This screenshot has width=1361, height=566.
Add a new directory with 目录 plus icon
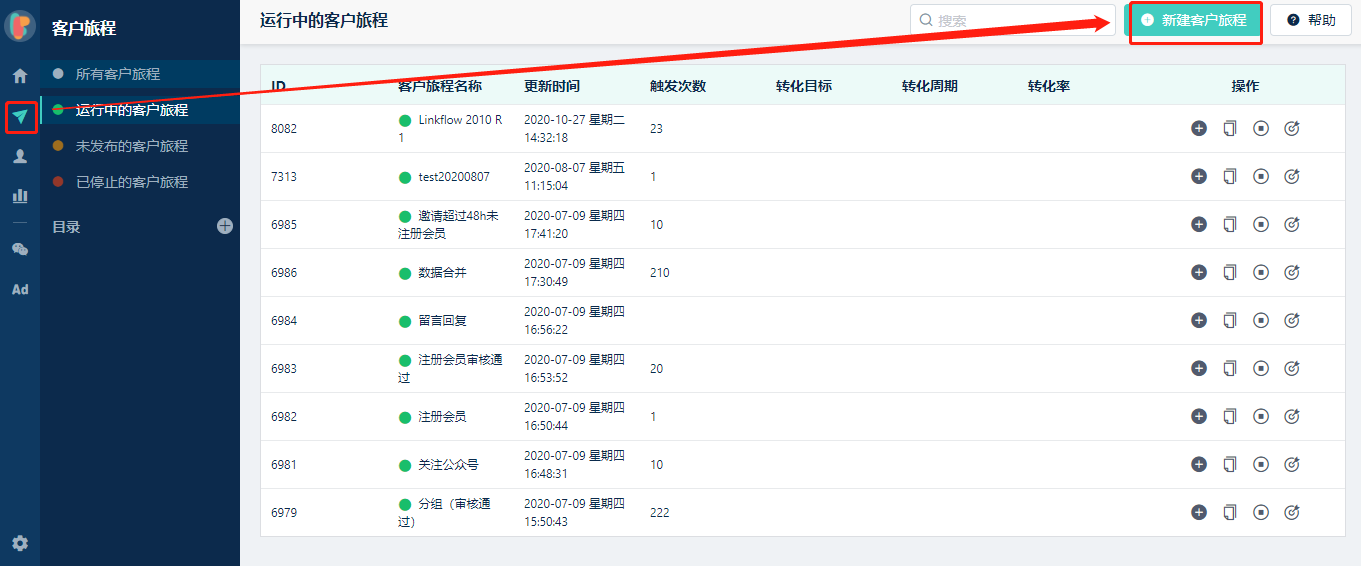(225, 226)
